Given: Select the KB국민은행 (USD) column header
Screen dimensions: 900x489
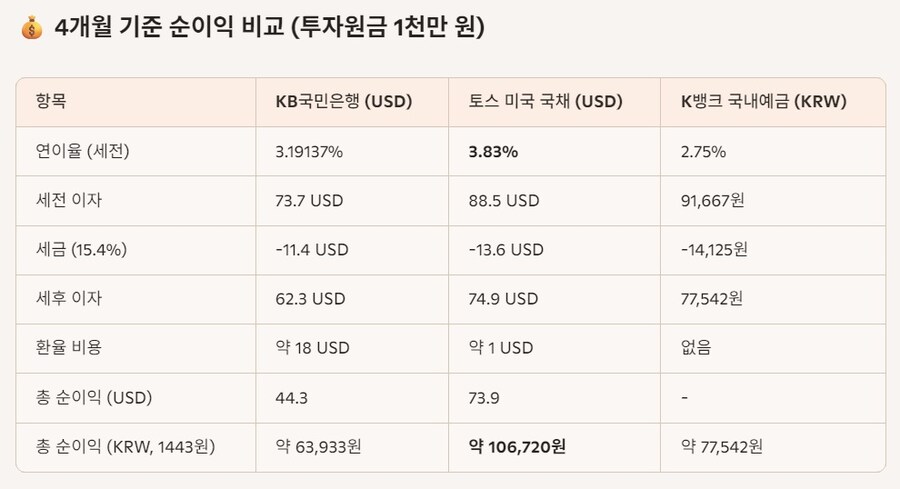Looking at the screenshot, I should point(343,102).
